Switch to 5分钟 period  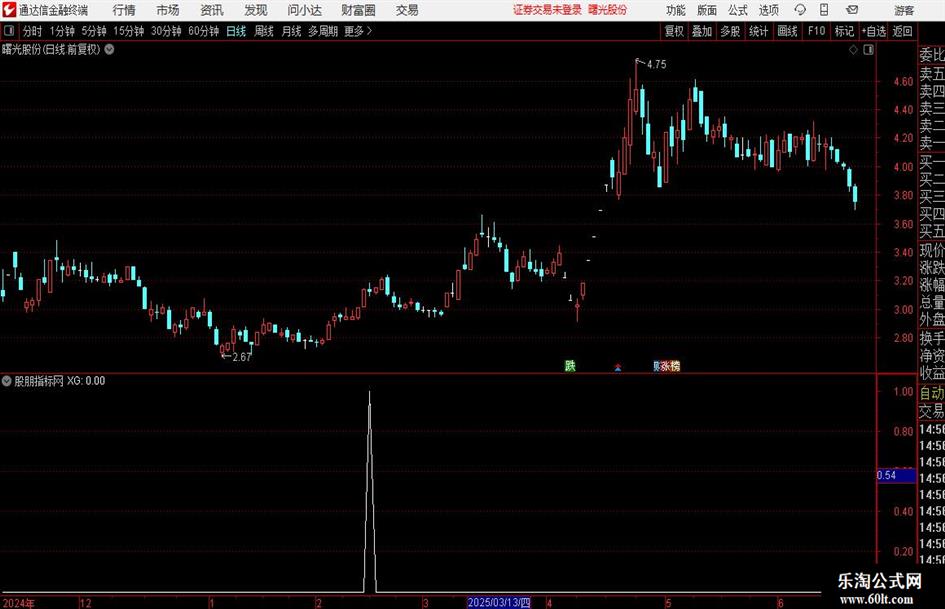(94, 31)
